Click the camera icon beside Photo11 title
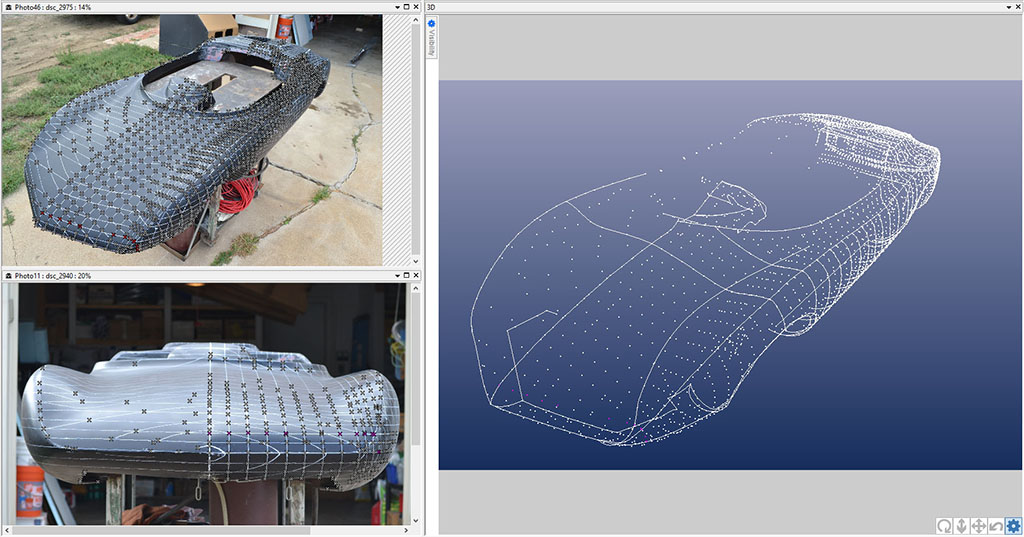Viewport: 1024px width, 537px height. pos(8,275)
